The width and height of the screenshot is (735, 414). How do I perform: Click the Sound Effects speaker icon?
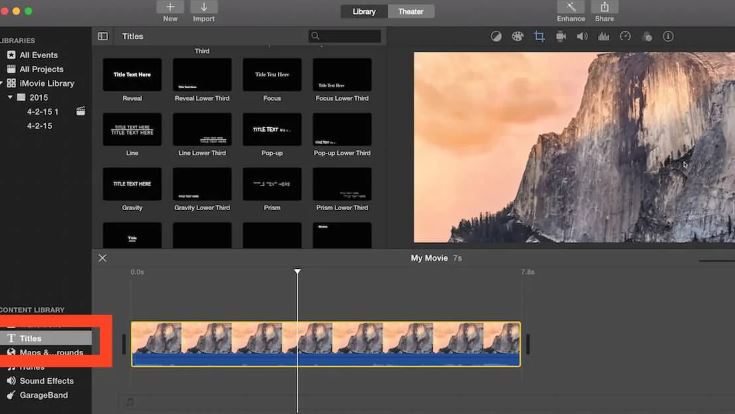click(11, 381)
